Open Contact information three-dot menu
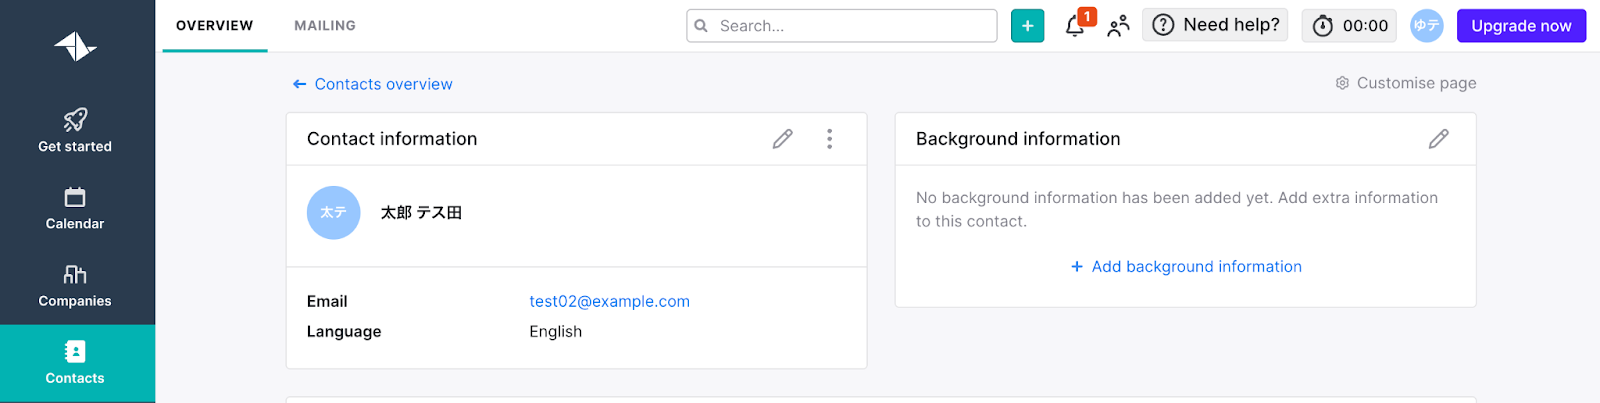 tap(829, 139)
